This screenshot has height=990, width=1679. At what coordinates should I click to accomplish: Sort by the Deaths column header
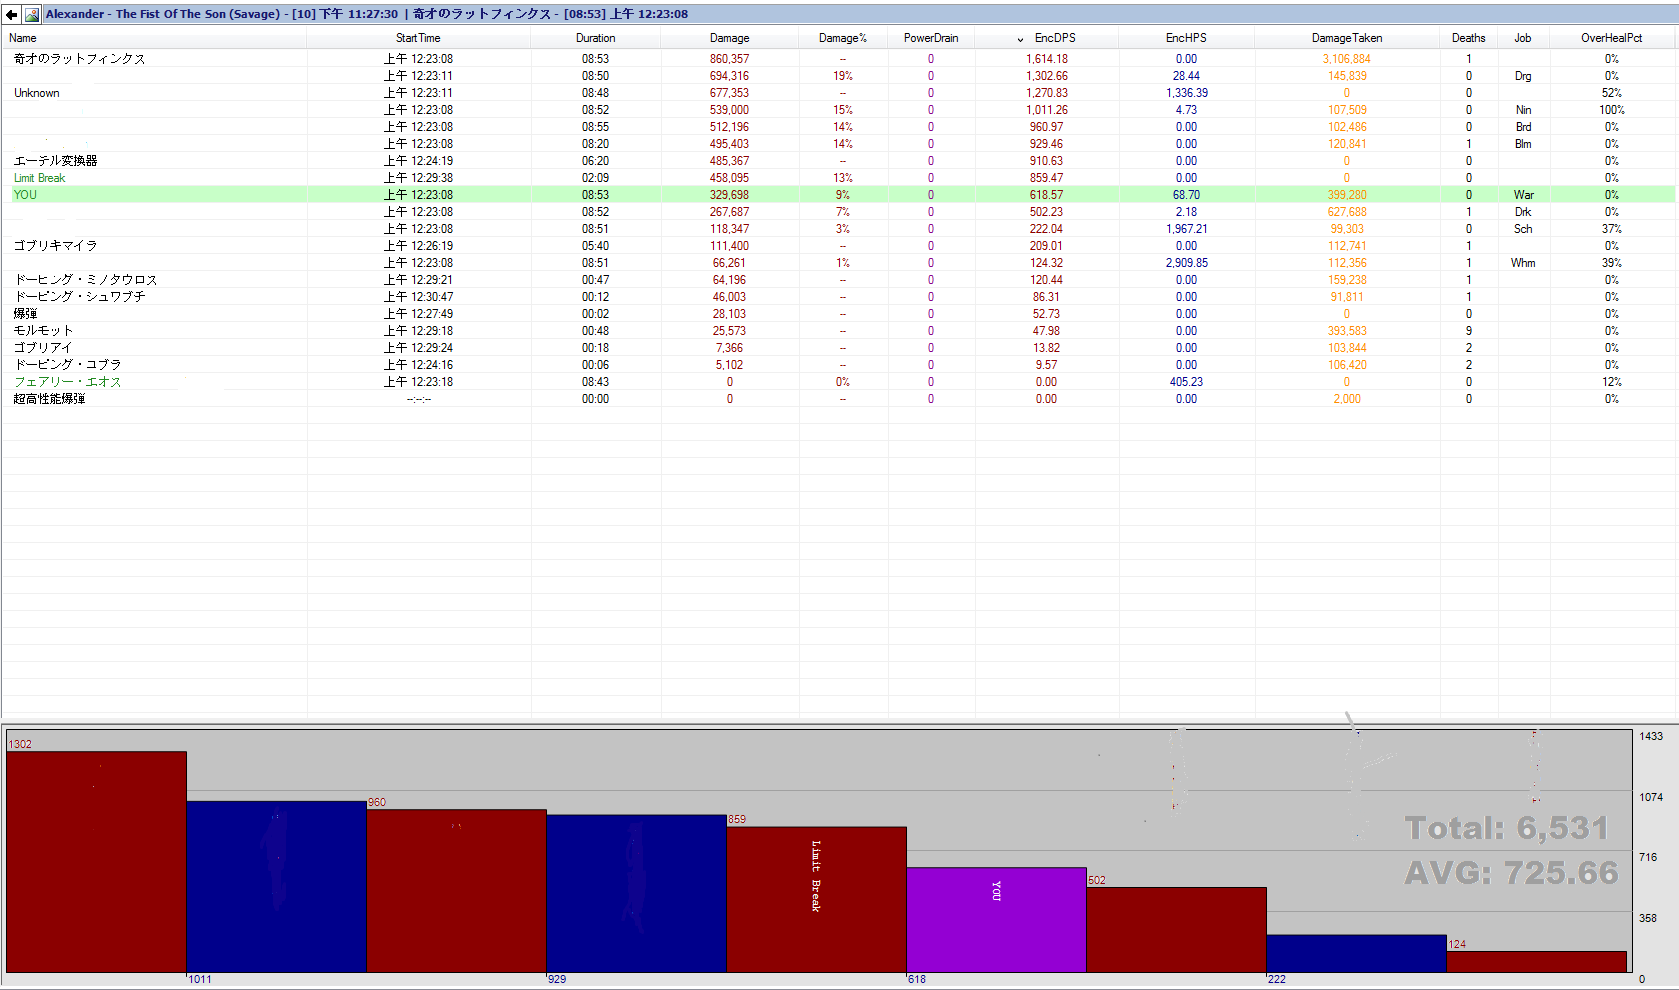click(x=1468, y=38)
